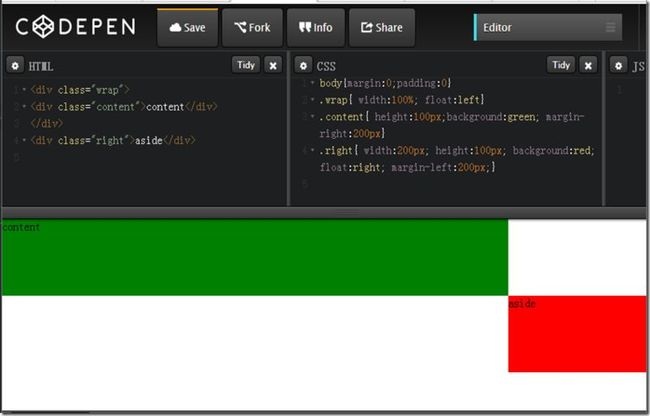Viewport: 650px width, 416px height.
Task: Close the HTML panel
Action: [x=273, y=65]
